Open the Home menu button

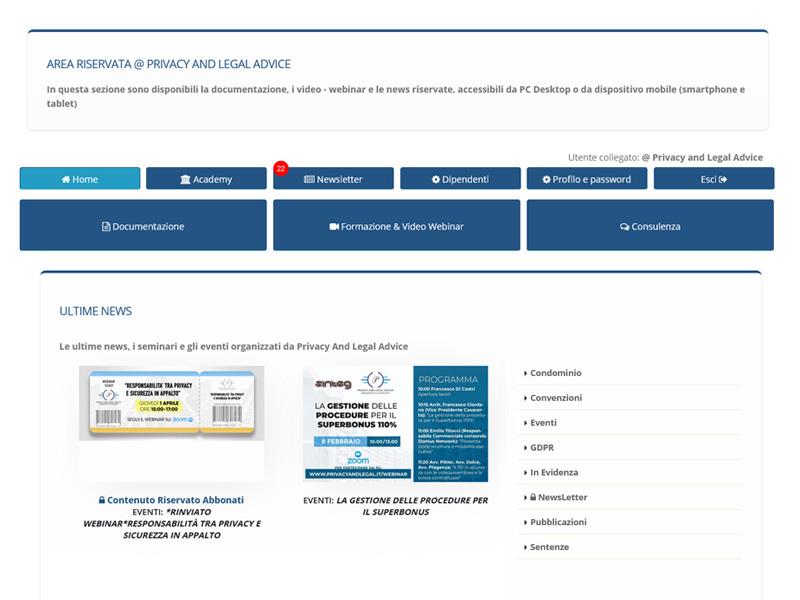[x=80, y=179]
